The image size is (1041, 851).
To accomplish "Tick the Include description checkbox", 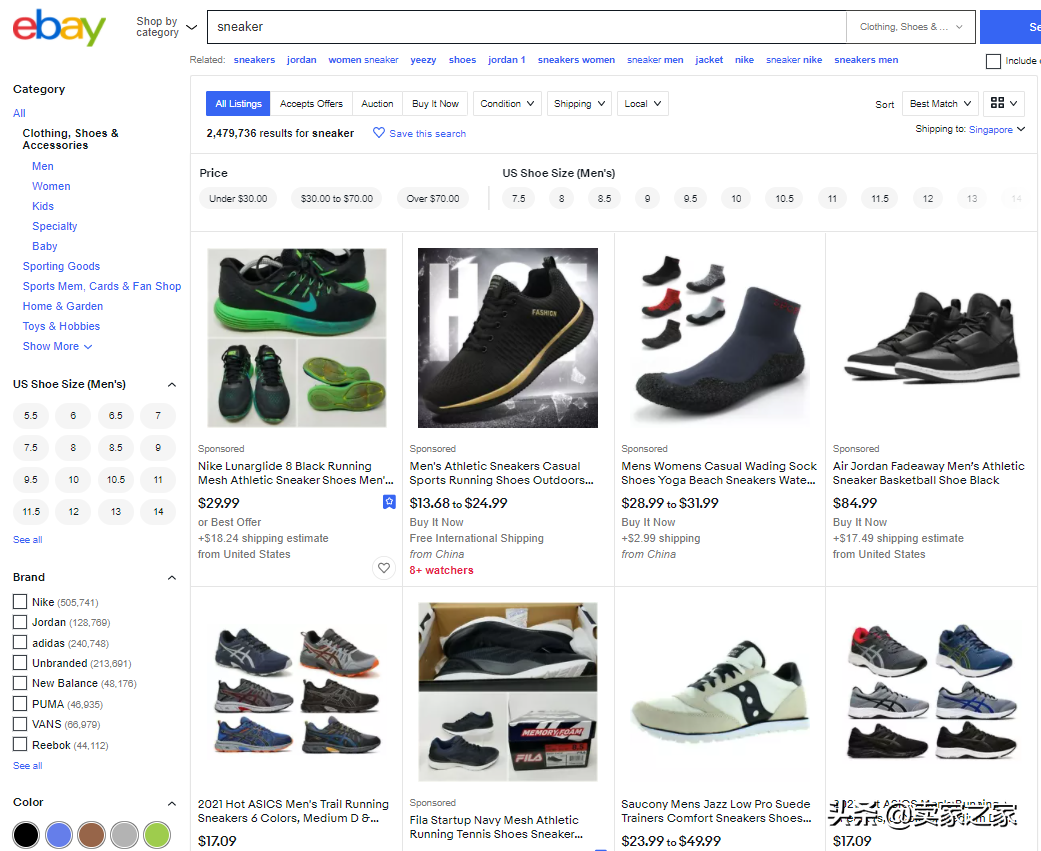I will [993, 61].
